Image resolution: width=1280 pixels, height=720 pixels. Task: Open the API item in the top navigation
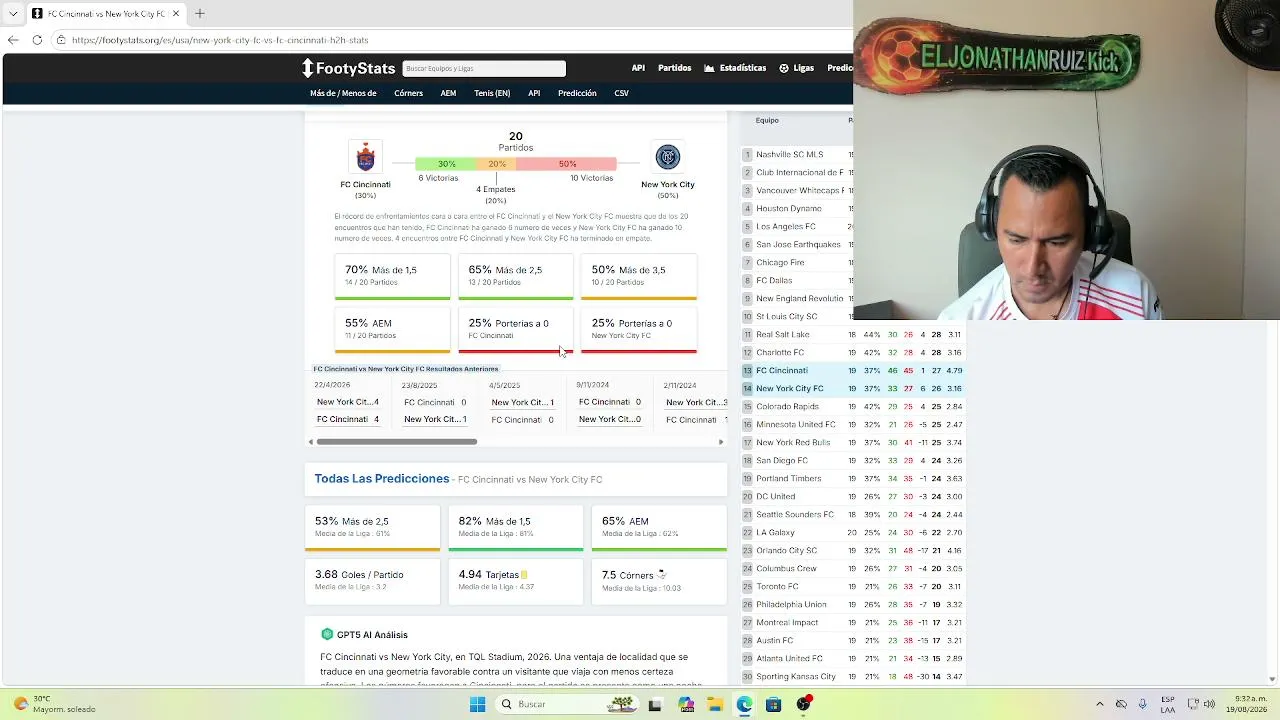click(638, 68)
